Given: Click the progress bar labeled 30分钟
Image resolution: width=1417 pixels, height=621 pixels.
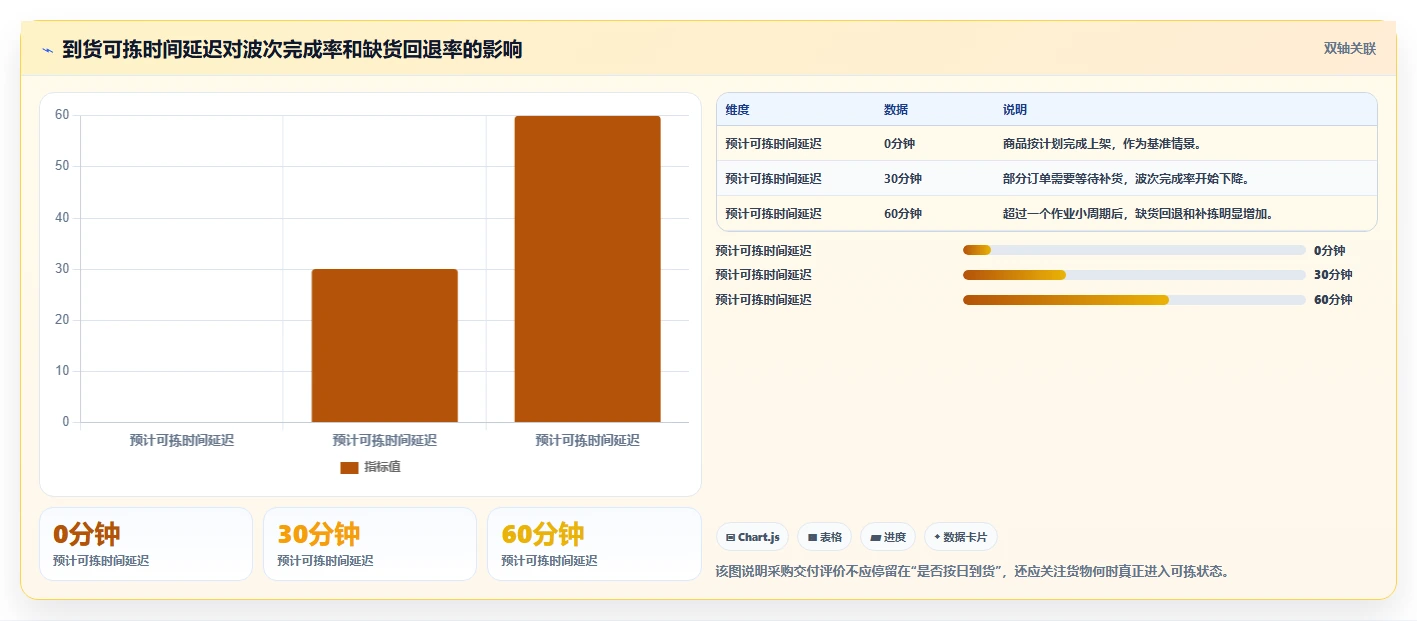Looking at the screenshot, I should (x=1134, y=275).
